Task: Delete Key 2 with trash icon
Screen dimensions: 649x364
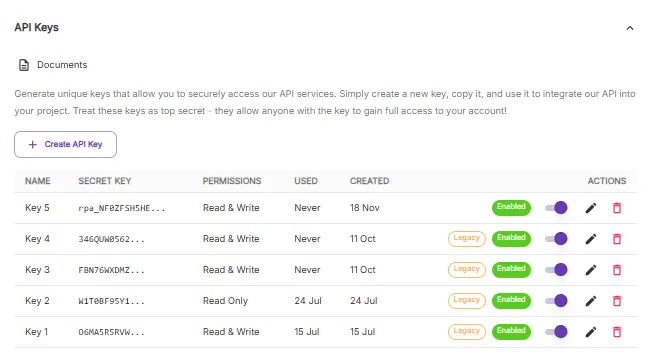Action: [x=617, y=301]
